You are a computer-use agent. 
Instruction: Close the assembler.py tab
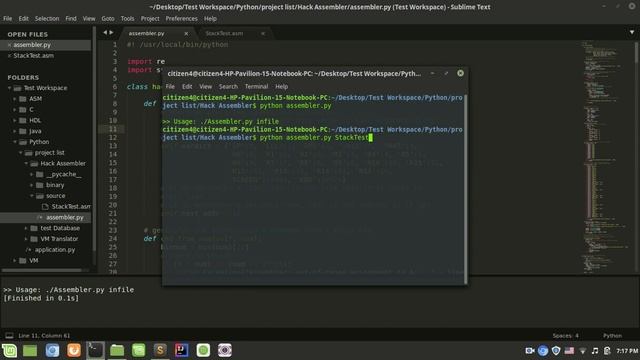tap(186, 33)
